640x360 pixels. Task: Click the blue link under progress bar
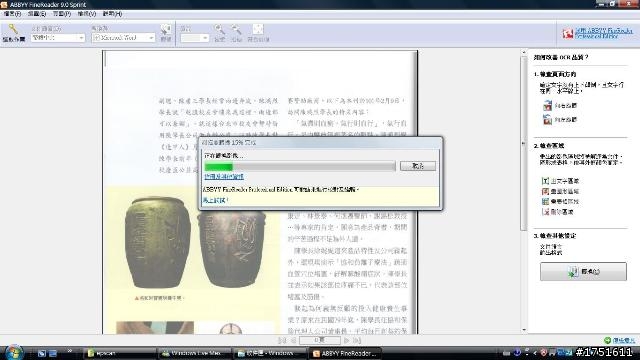[224, 176]
